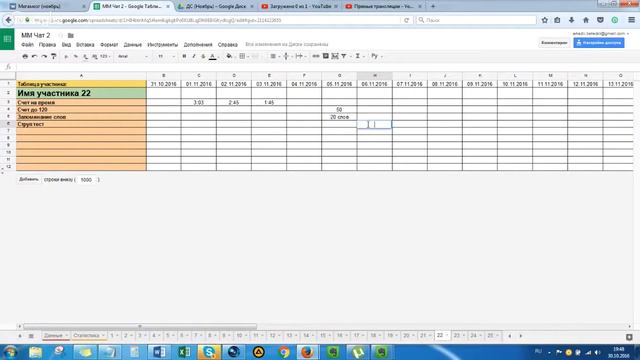
Task: Select the cell containing 20 слов
Action: tap(339, 117)
